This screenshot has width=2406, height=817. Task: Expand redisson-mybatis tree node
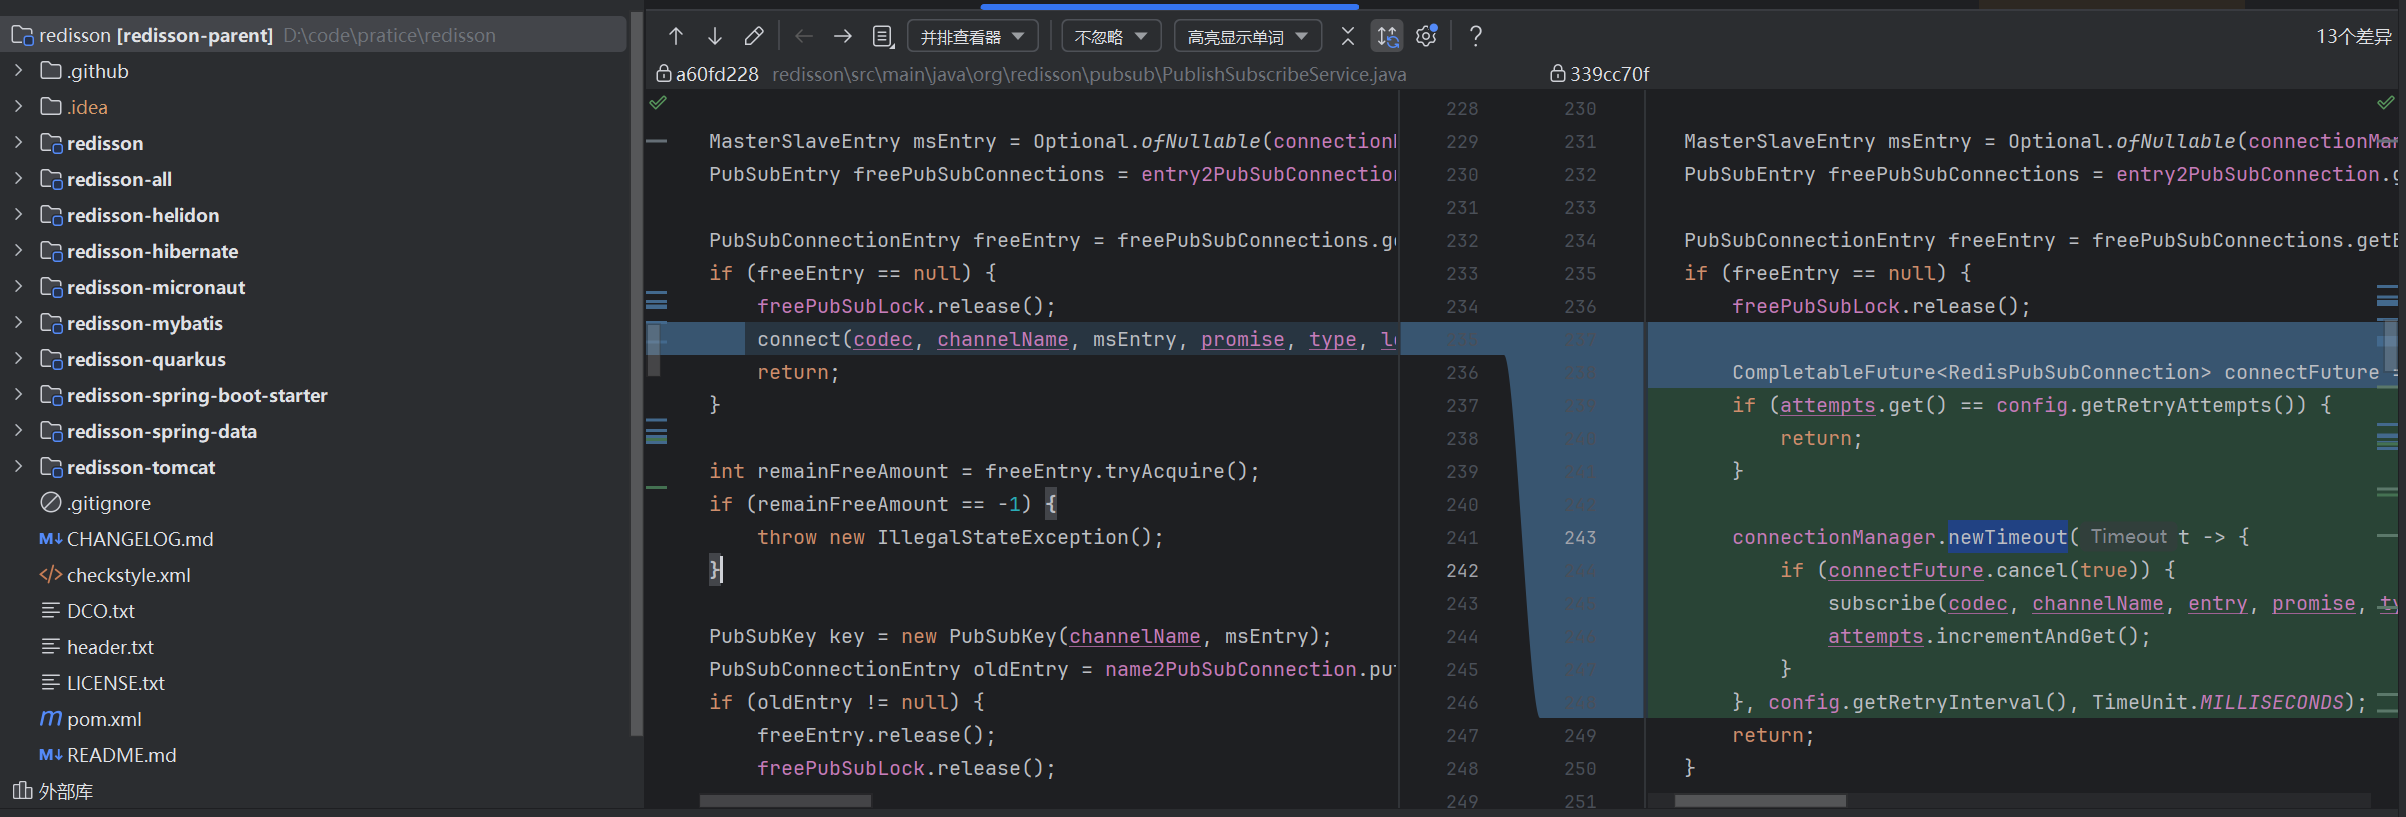tap(19, 323)
